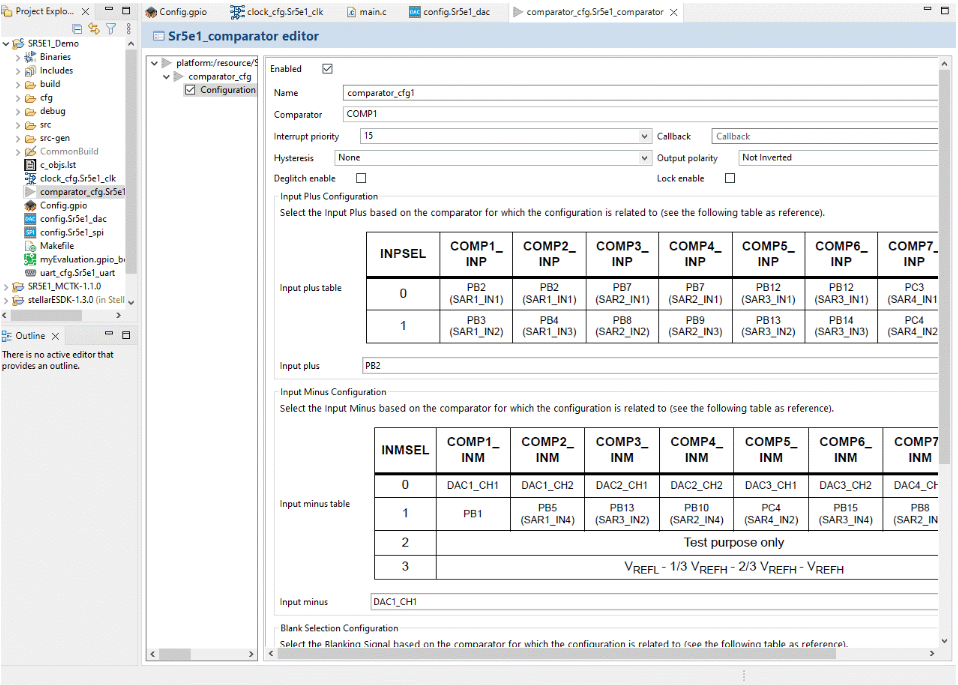Enable the Deglitch enable checkbox
958x685 pixels.
pos(360,178)
